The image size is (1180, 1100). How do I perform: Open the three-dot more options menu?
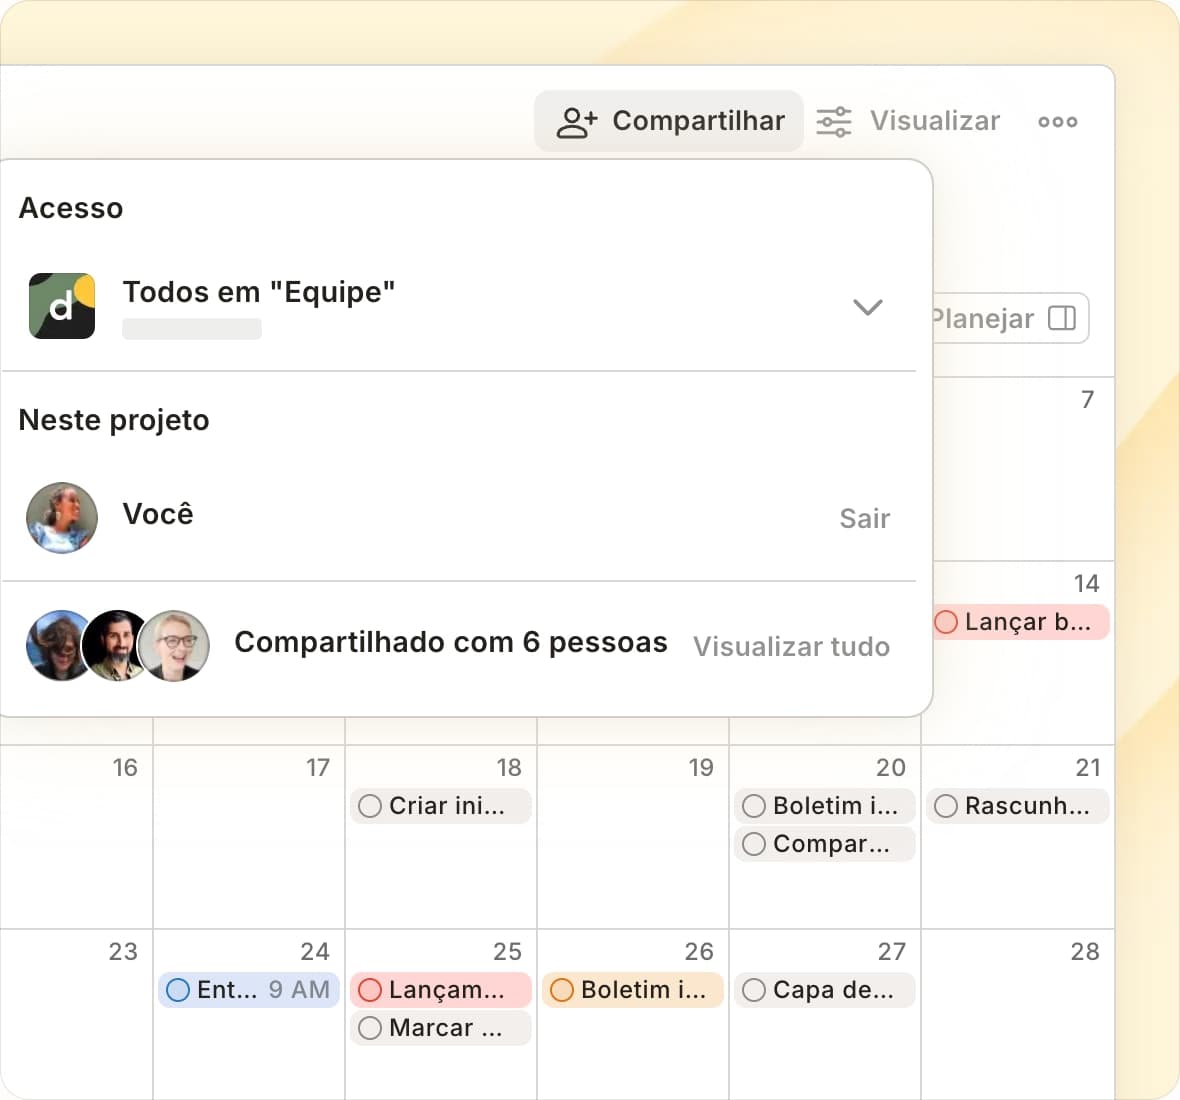pos(1057,122)
